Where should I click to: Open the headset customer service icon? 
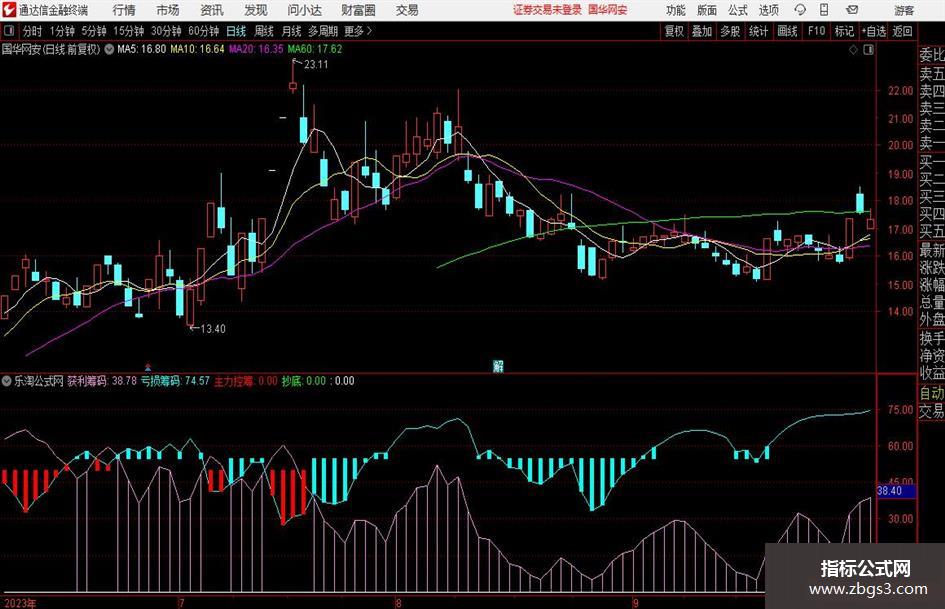click(800, 10)
